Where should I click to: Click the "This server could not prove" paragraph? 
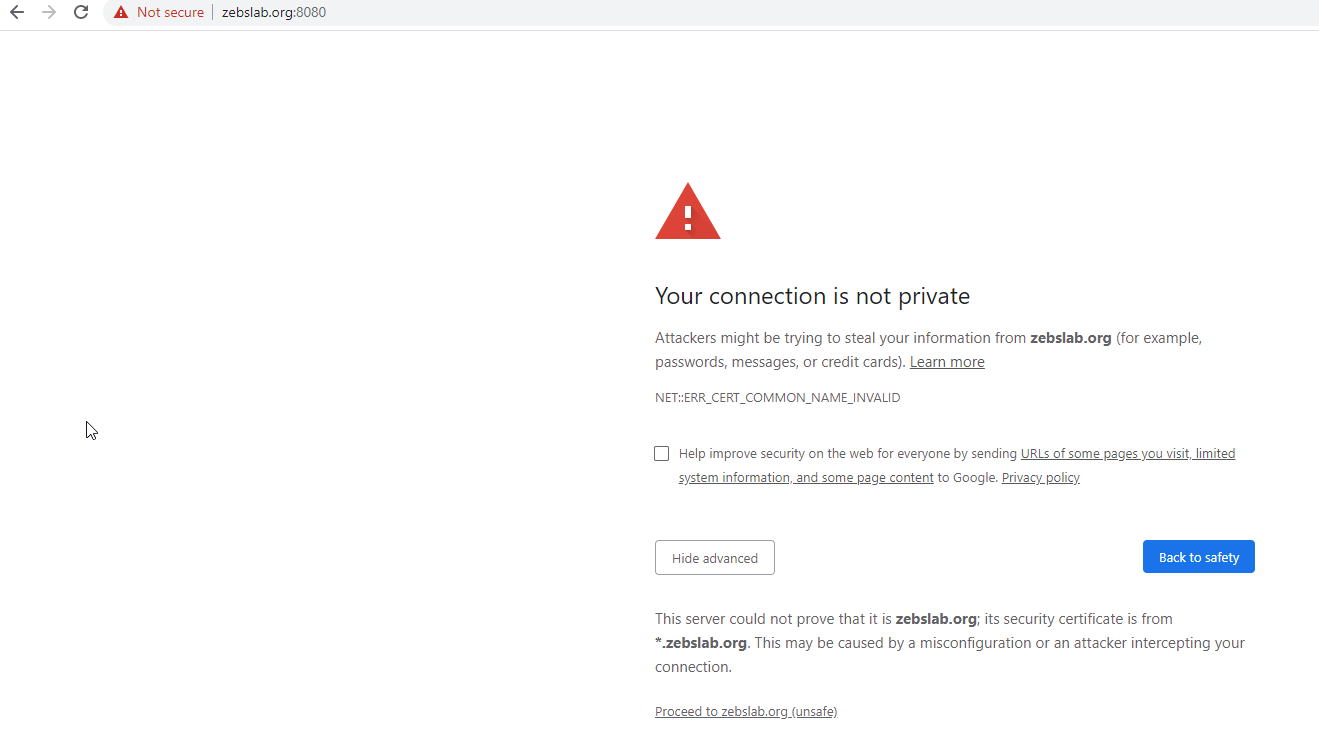950,643
